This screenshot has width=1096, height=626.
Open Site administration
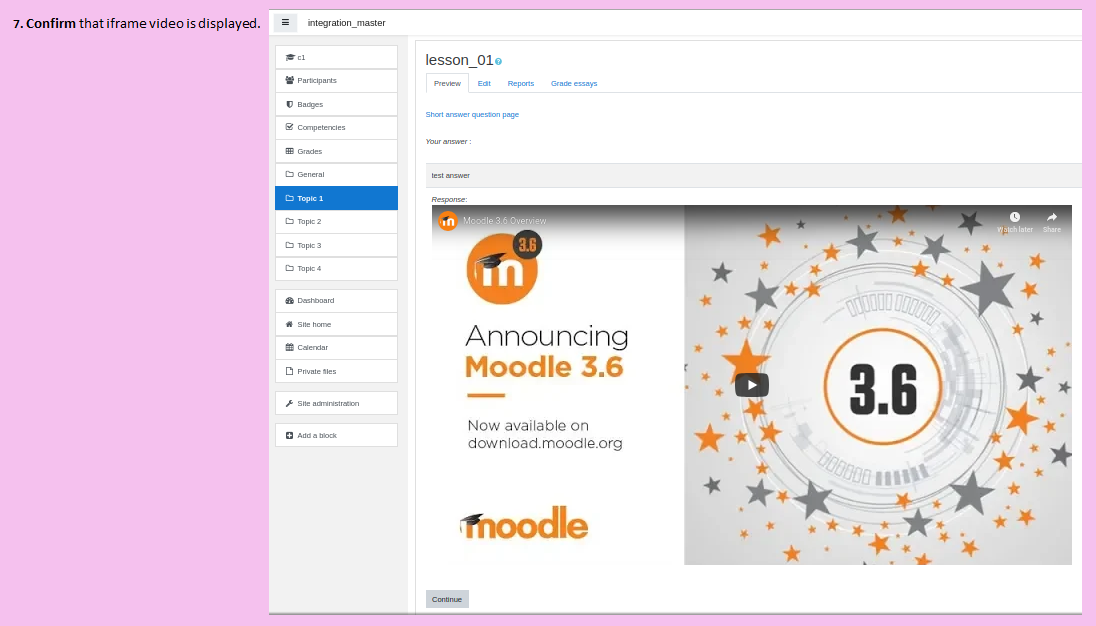point(336,403)
